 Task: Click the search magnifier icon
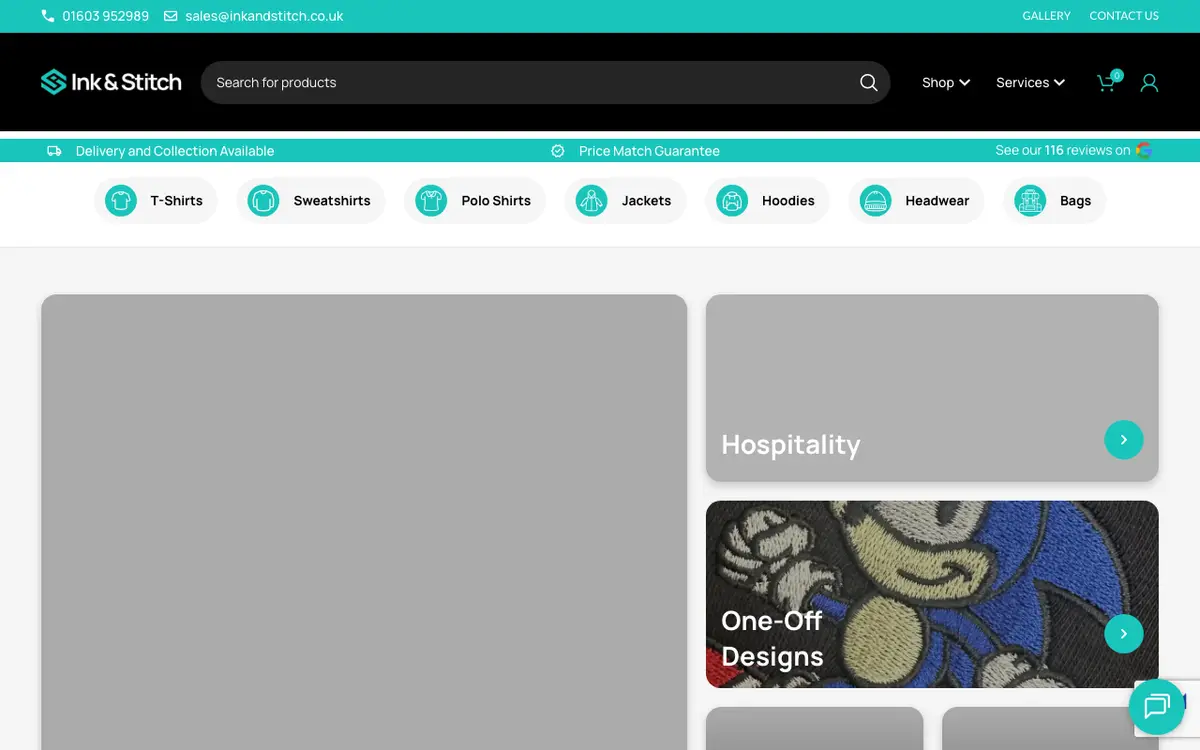(x=868, y=82)
